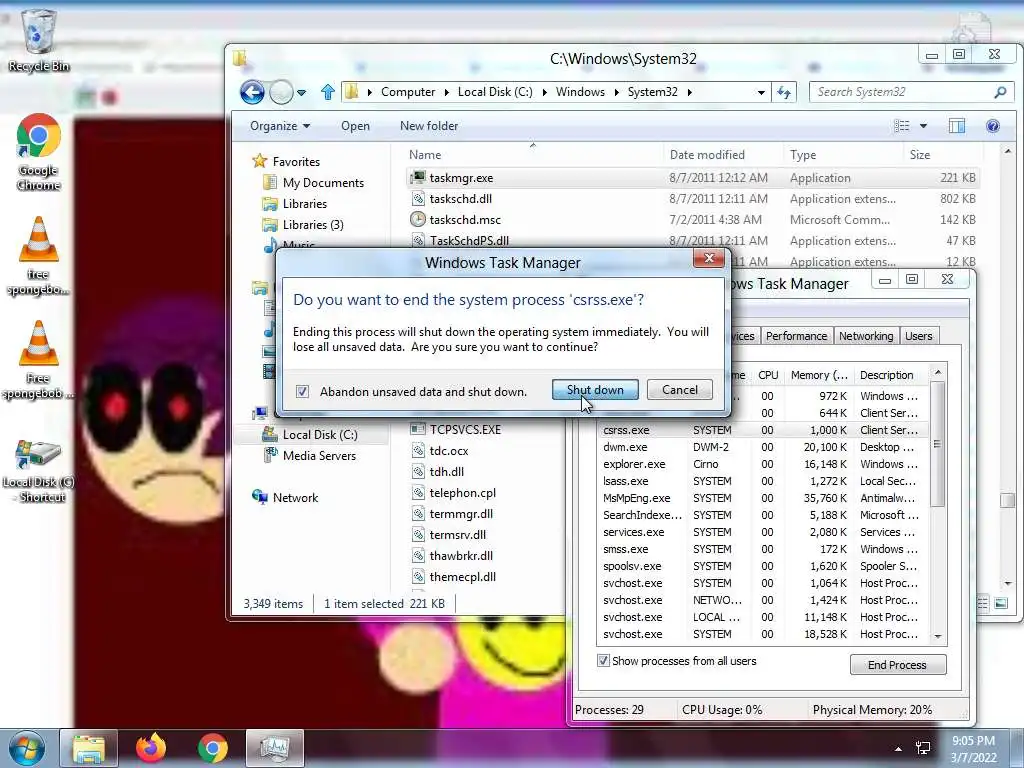Viewport: 1024px width, 768px height.
Task: Click the clock showing 9:05 PM
Action: pos(973,741)
